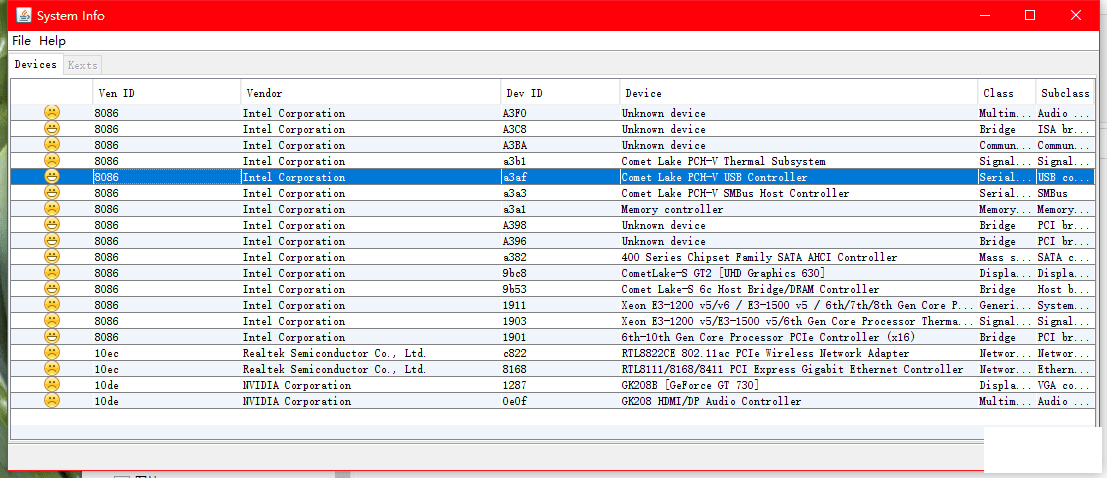Viewport: 1107px width, 478px height.
Task: Click the sad face icon for device A3BA
Action: tap(52, 145)
